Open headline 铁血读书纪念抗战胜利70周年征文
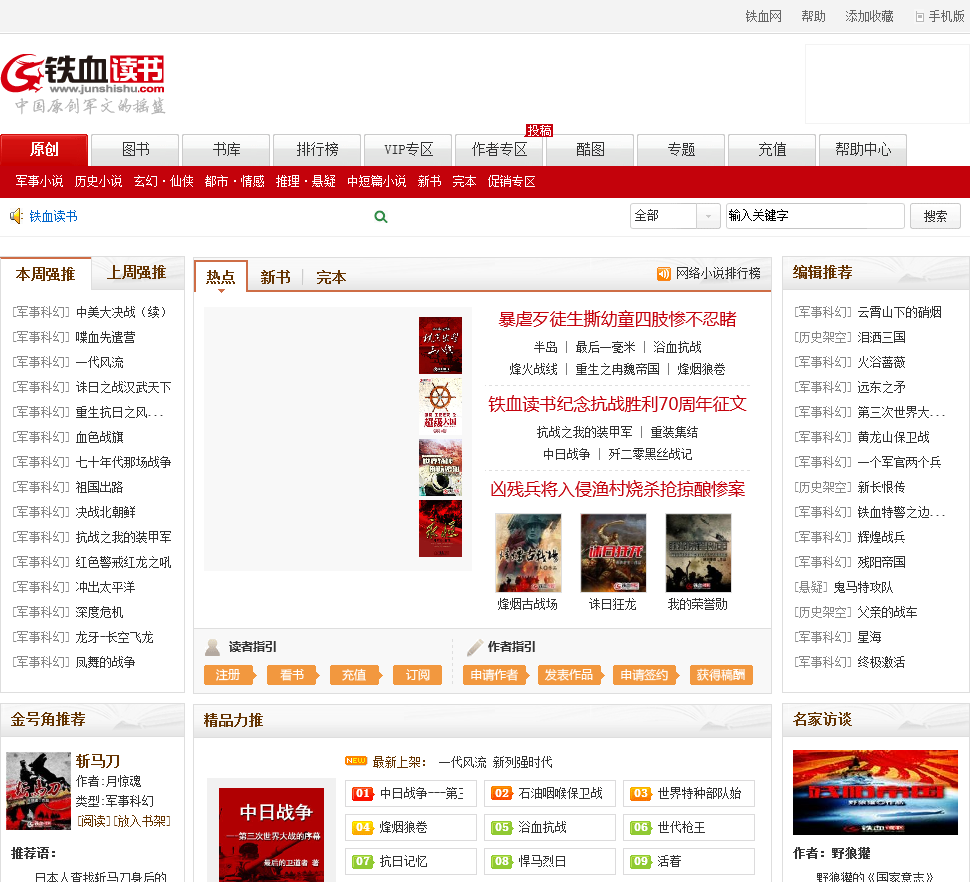This screenshot has height=882, width=970. tap(617, 404)
